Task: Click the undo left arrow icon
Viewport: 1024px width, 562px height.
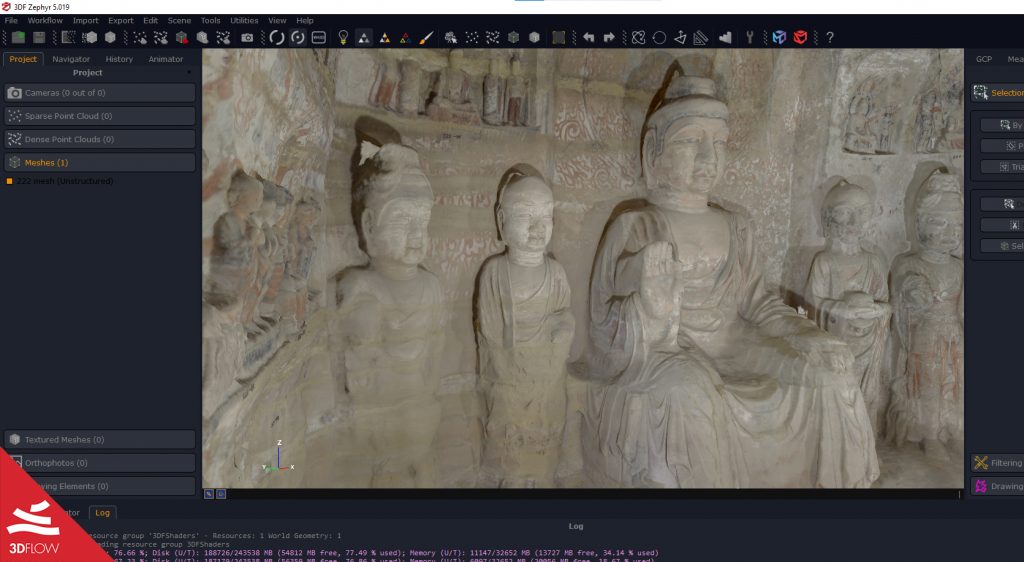Action: coord(588,37)
